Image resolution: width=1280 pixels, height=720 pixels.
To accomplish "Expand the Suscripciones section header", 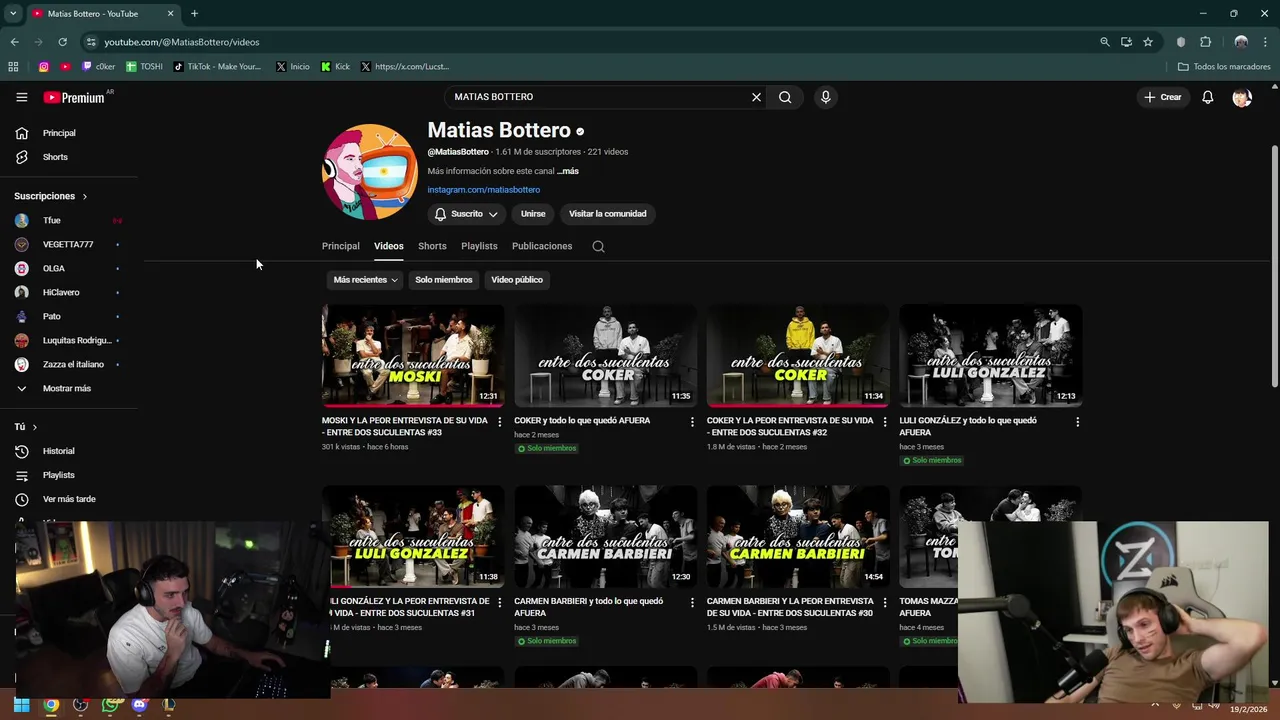I will click(x=51, y=196).
